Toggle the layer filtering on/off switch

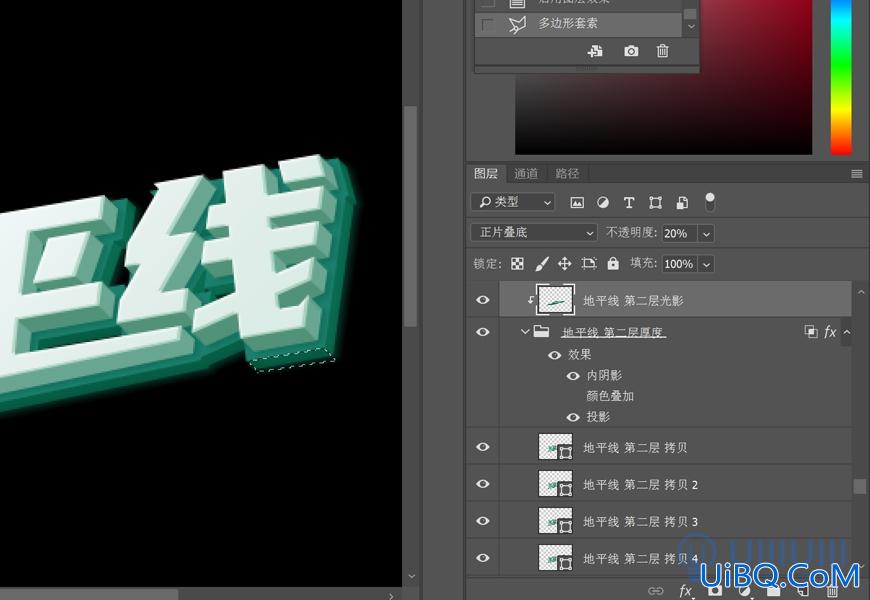pos(709,202)
